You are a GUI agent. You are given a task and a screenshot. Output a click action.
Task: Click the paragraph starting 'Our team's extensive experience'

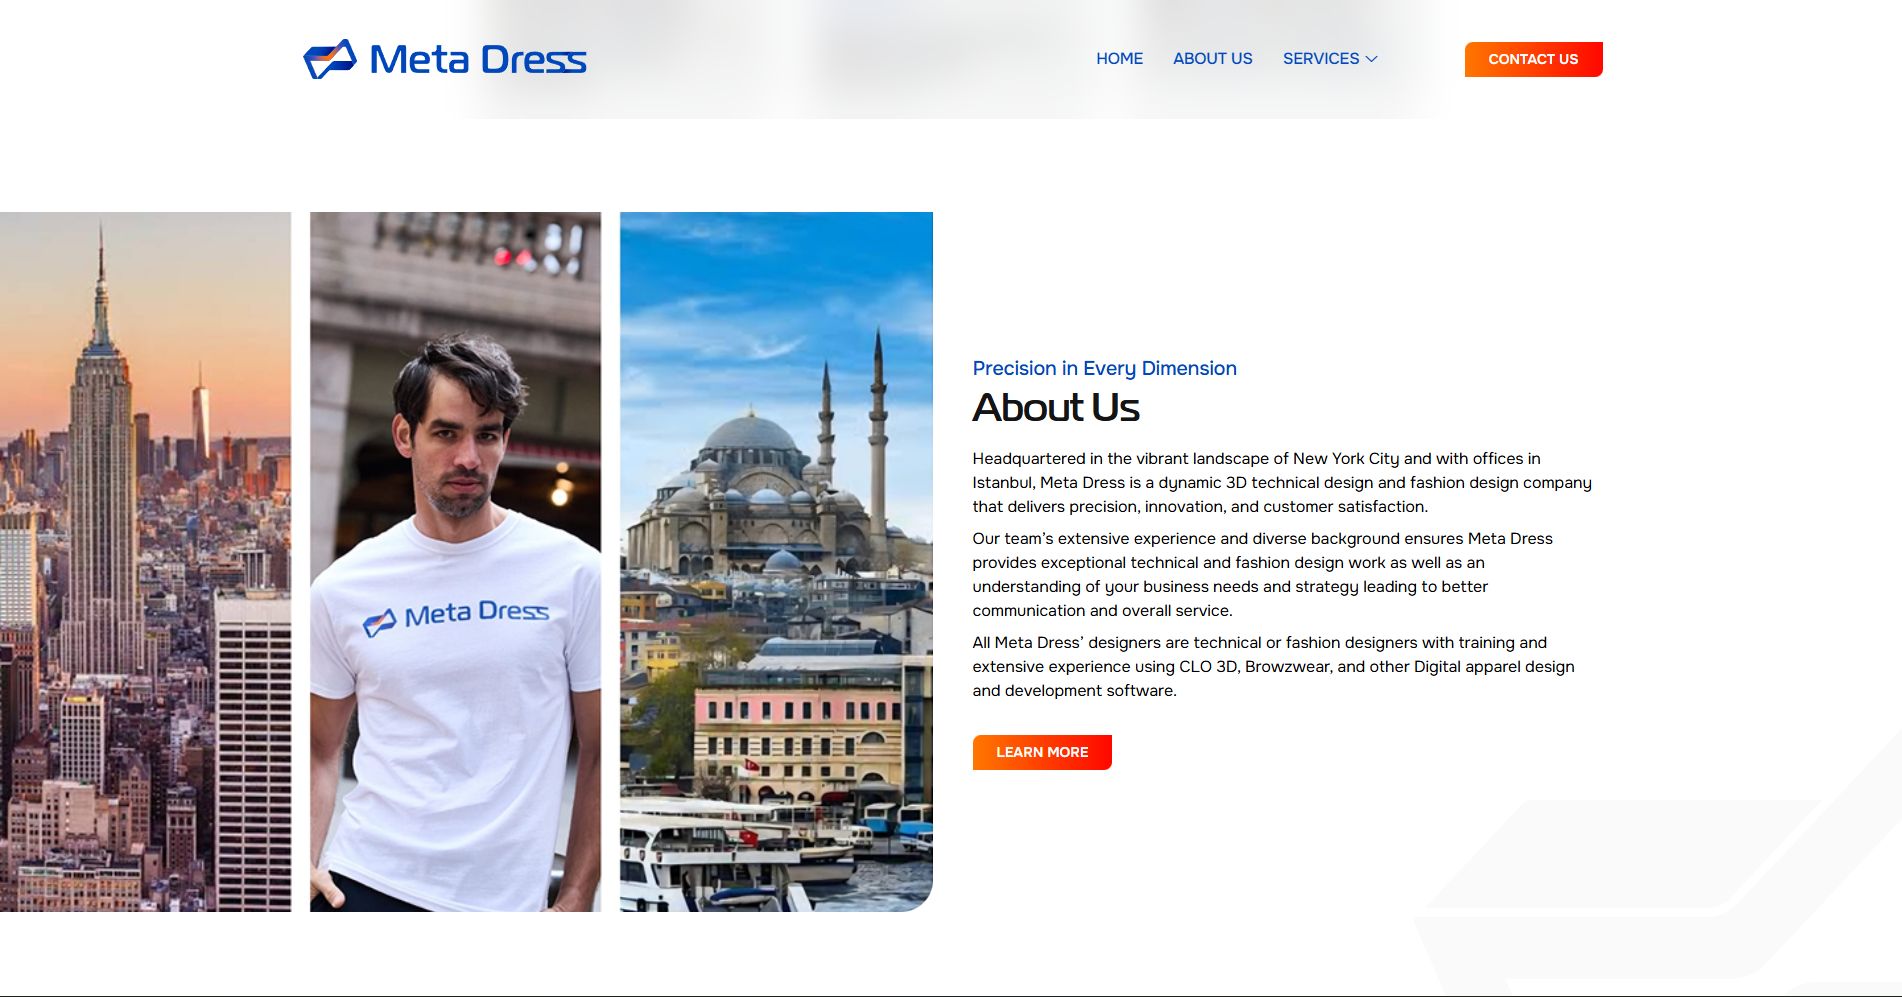[x=1262, y=574]
